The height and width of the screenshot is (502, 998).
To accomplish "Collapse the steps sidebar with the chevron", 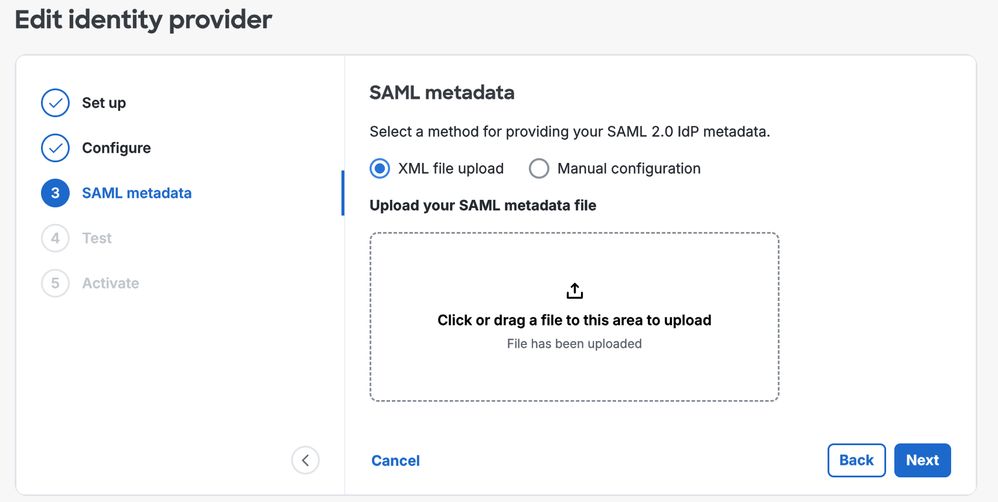I will click(x=305, y=460).
